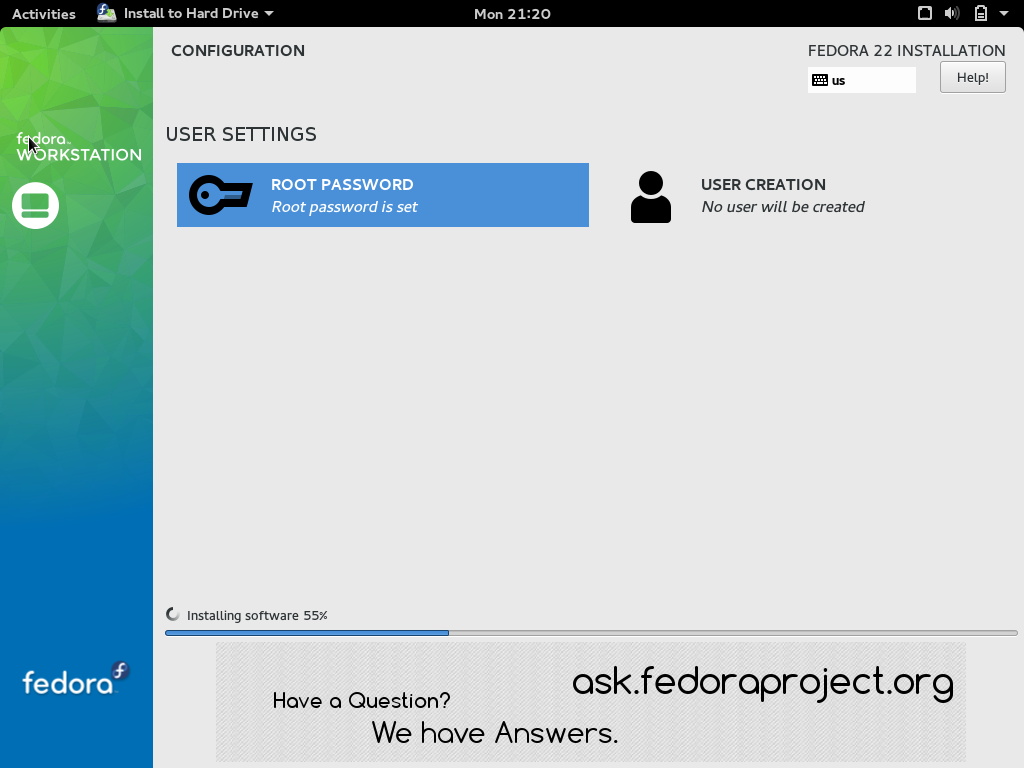
Task: Click the USER SETTINGS heading
Action: click(x=241, y=135)
